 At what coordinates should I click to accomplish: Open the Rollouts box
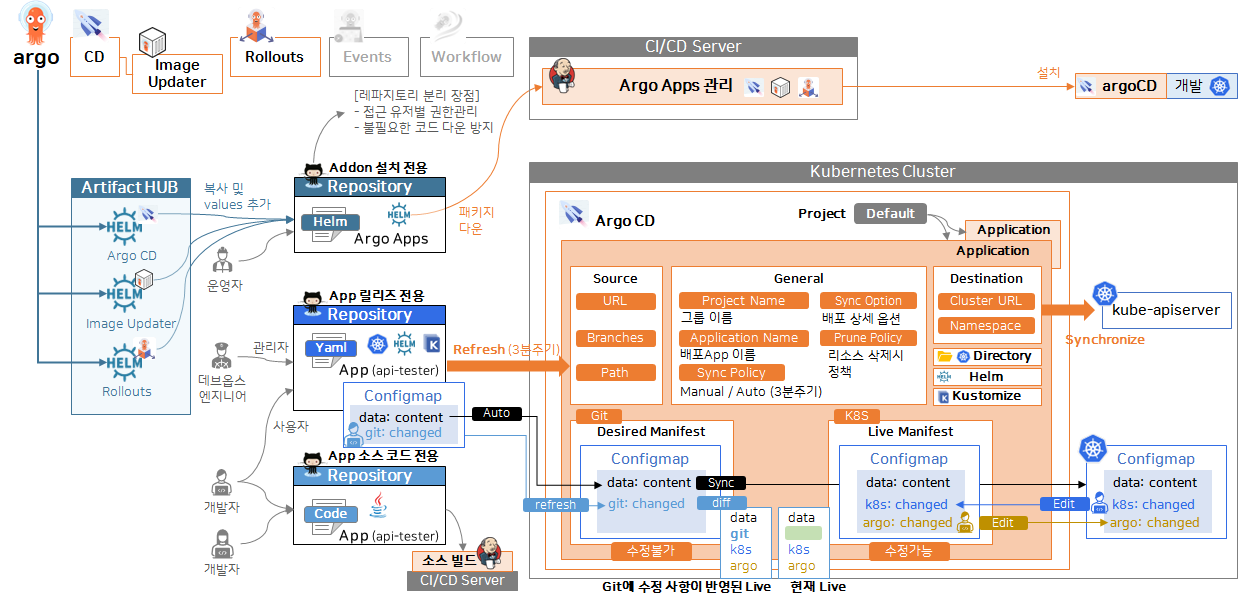(x=274, y=57)
